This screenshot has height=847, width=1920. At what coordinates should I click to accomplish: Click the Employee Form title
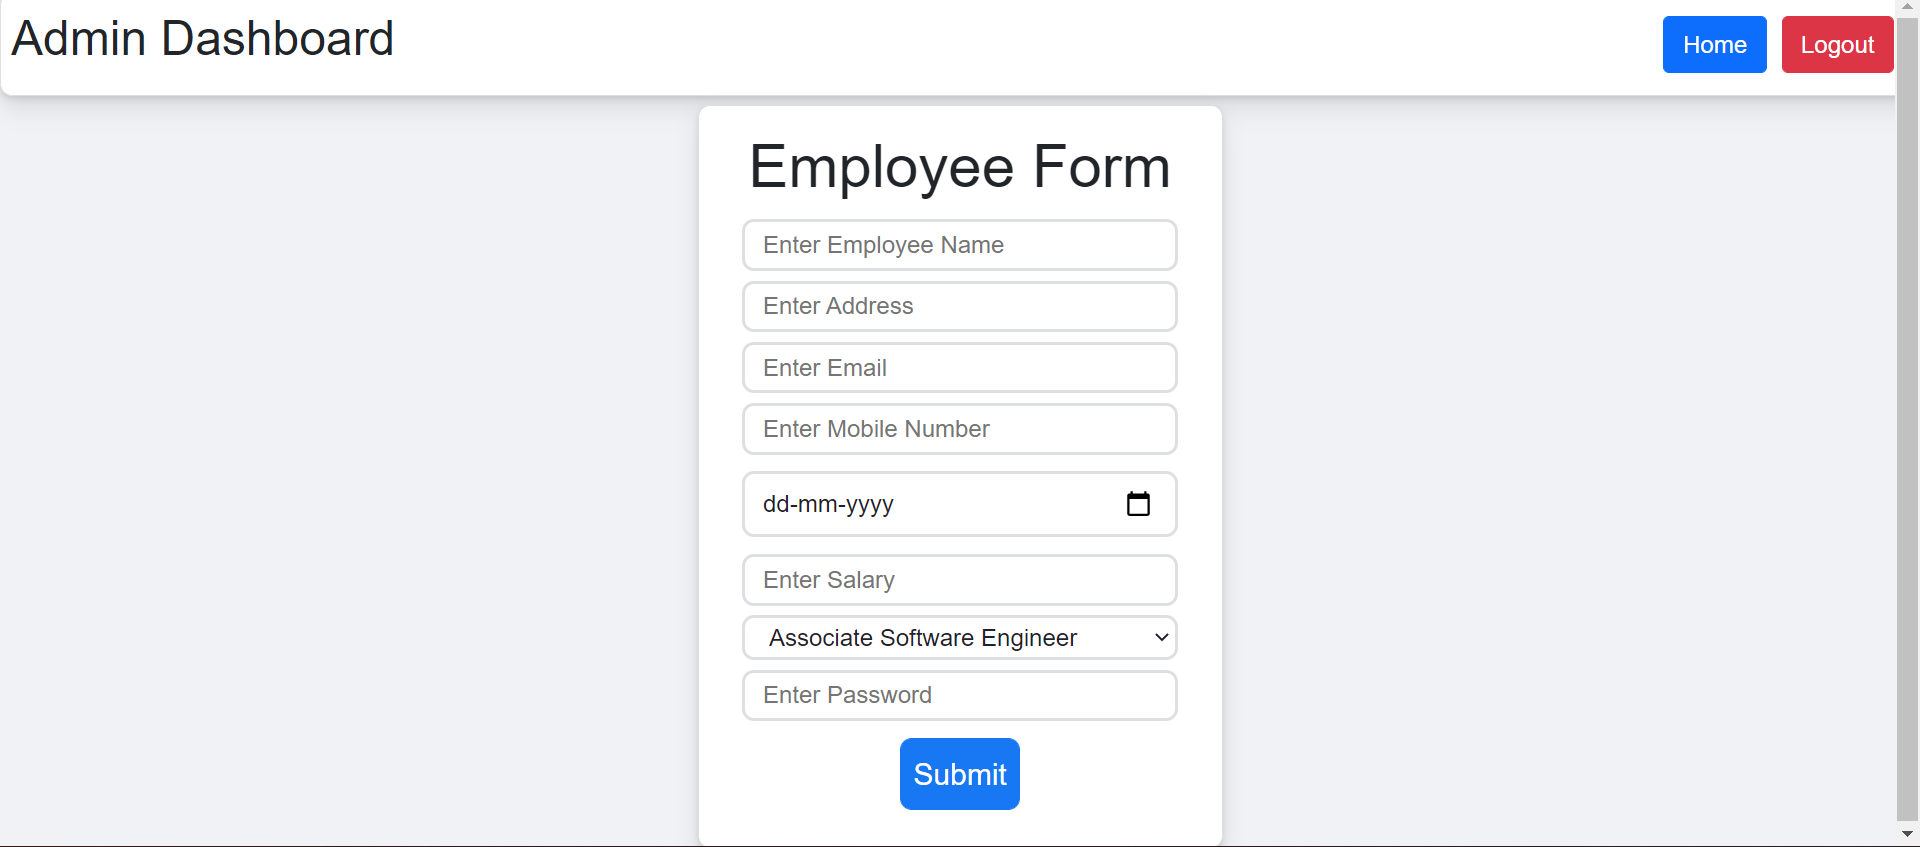(959, 166)
